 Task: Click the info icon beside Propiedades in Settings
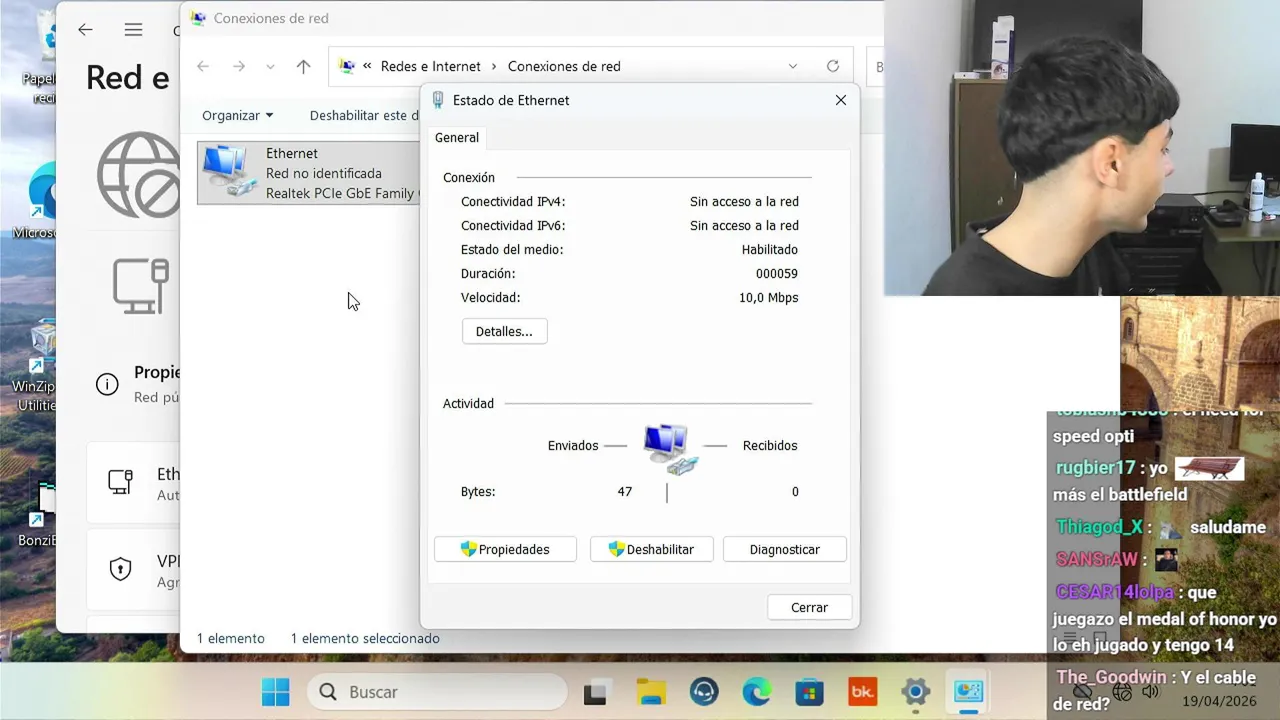(107, 384)
